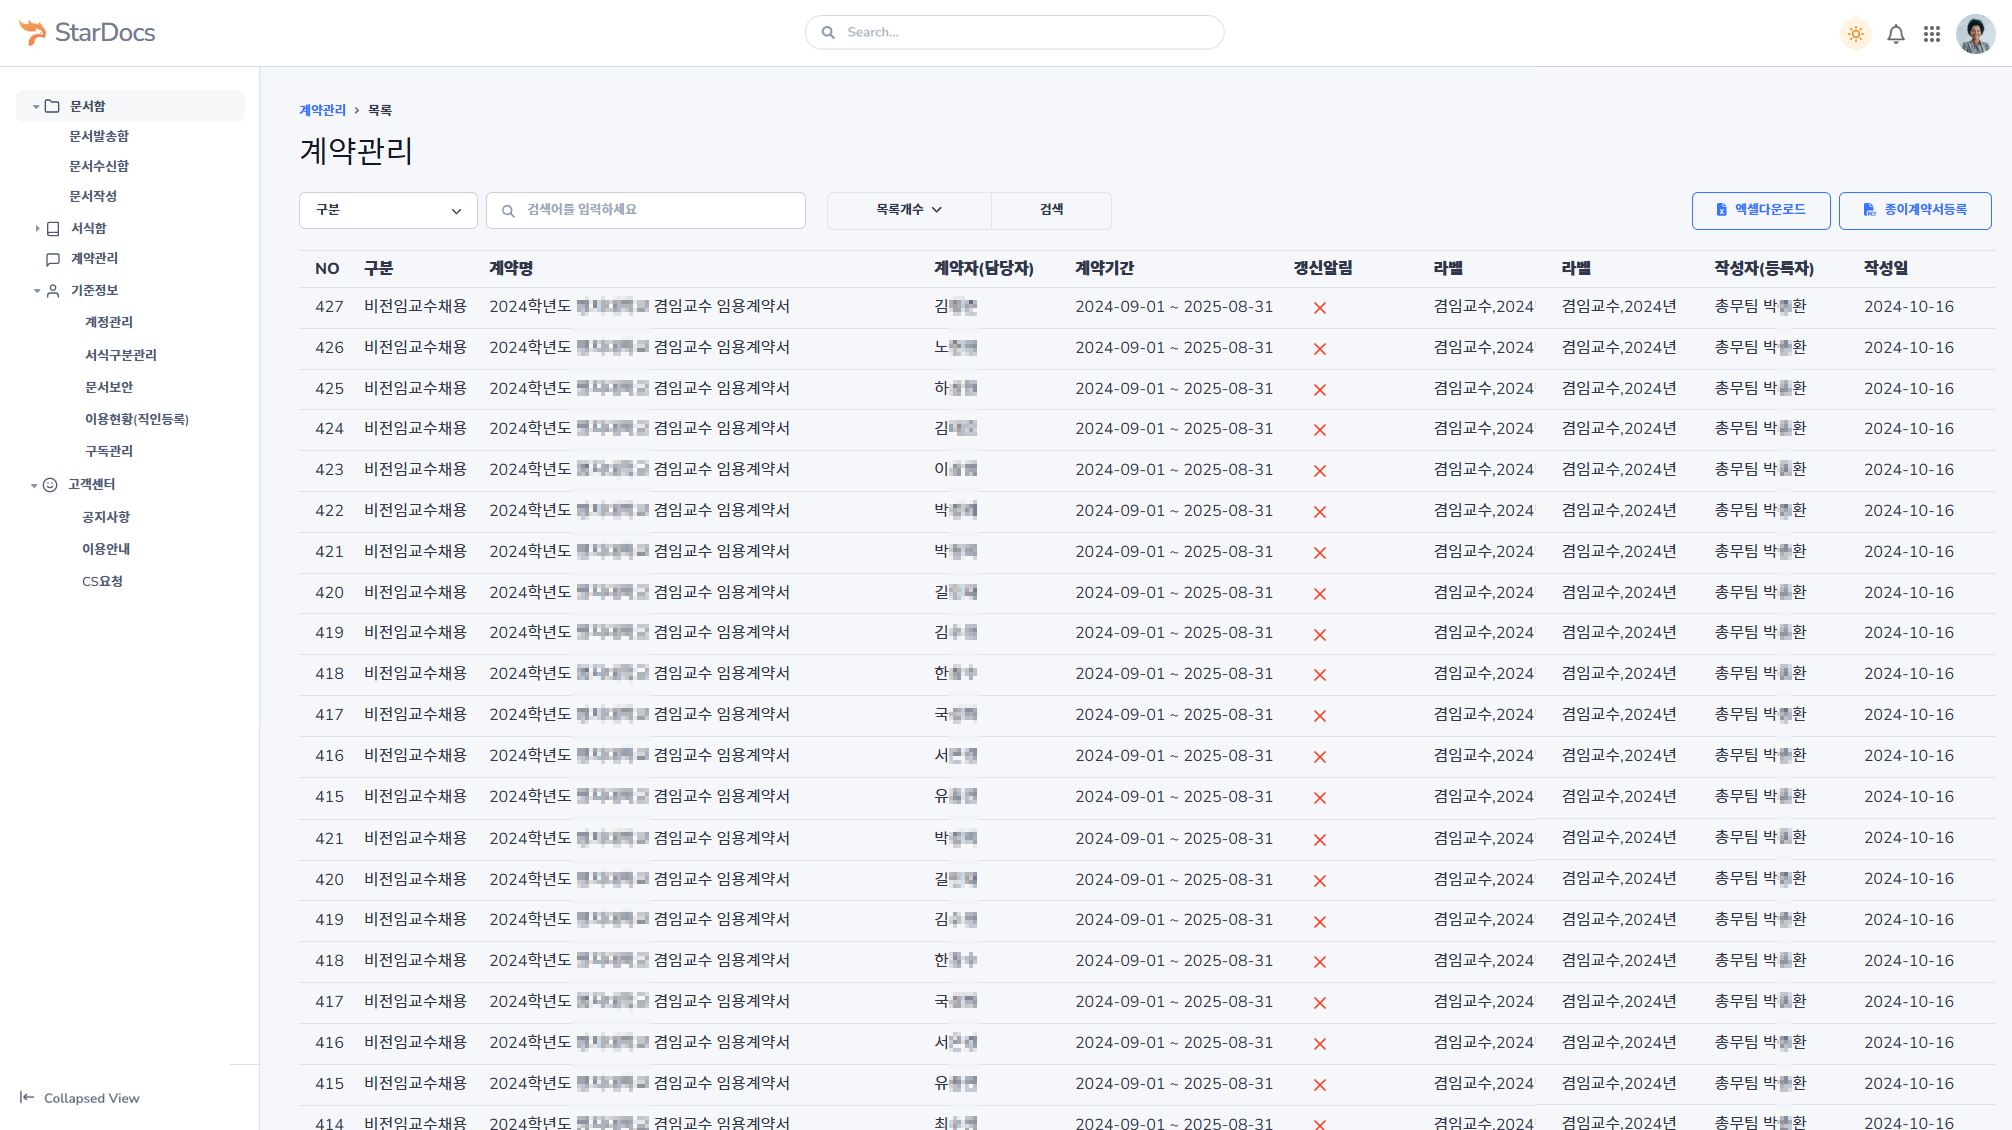The height and width of the screenshot is (1130, 2012).
Task: Click the red X in row 425
Action: pyautogui.click(x=1320, y=390)
